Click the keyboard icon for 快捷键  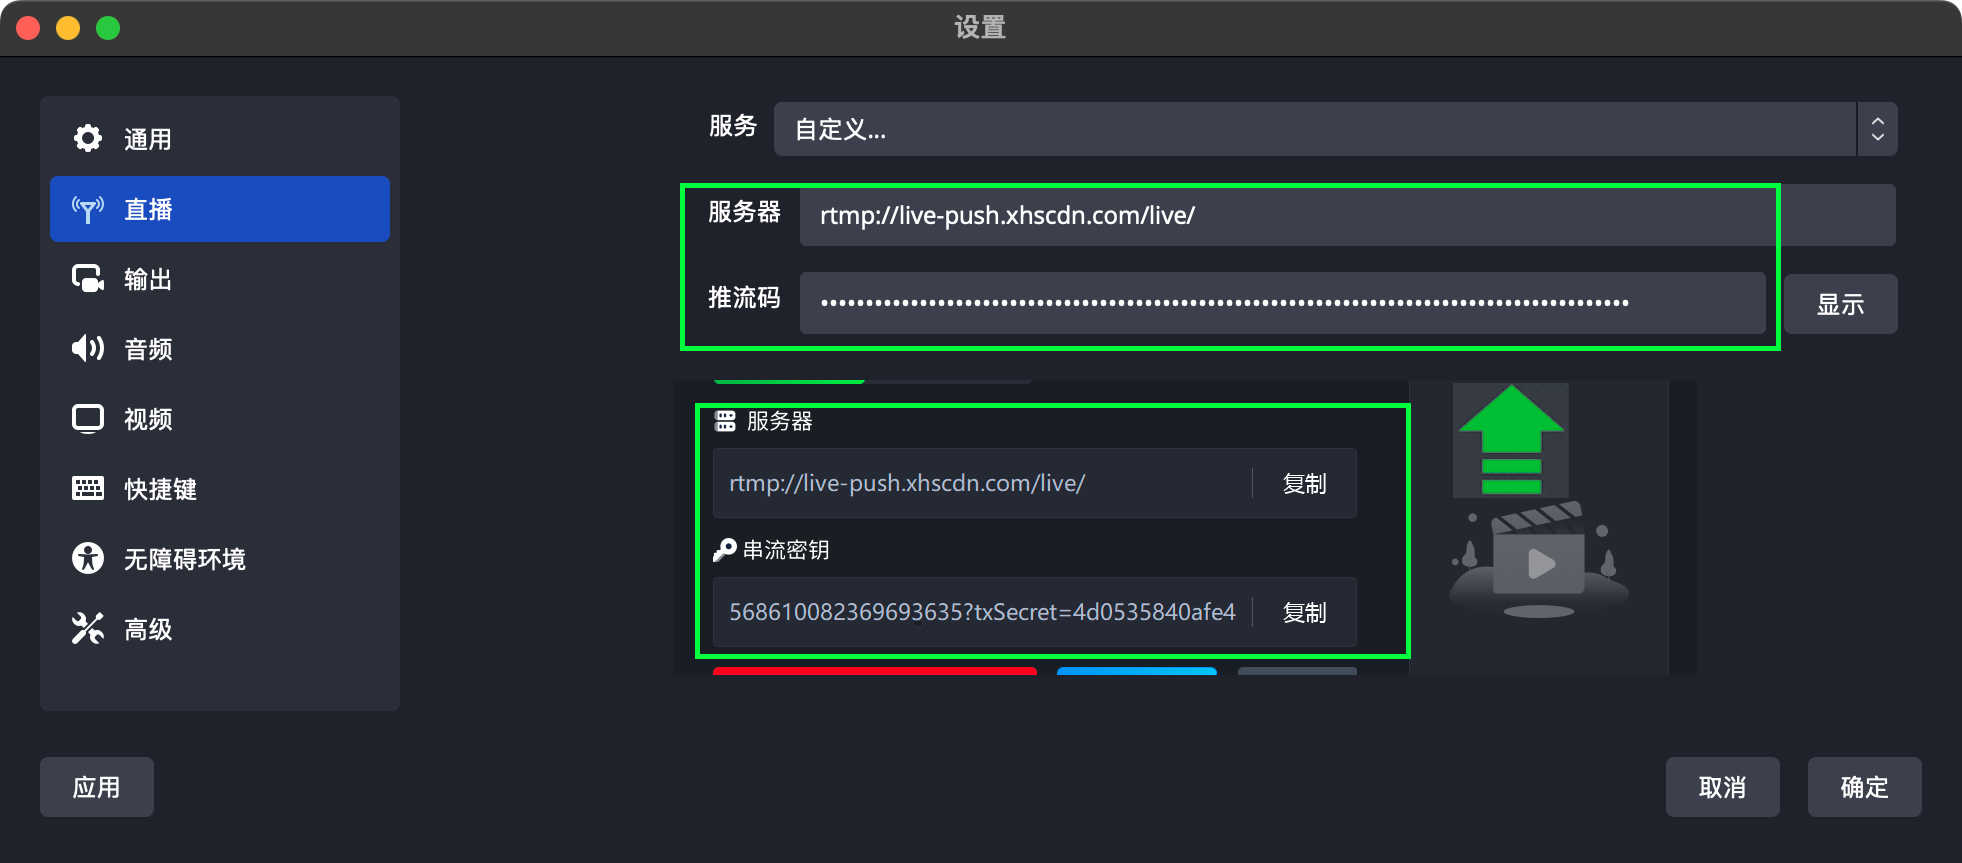[x=88, y=488]
